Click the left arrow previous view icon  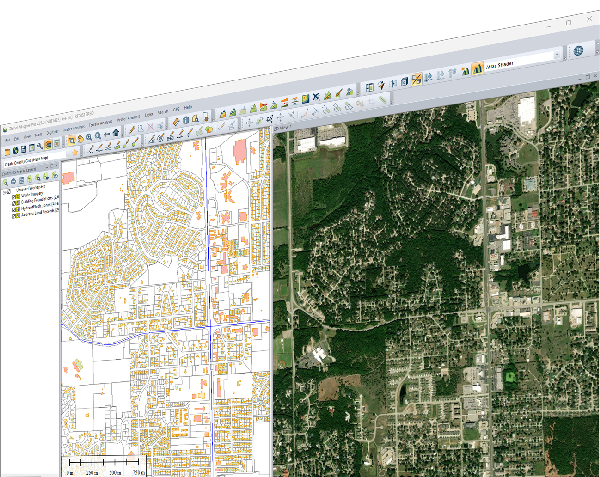[x=107, y=134]
